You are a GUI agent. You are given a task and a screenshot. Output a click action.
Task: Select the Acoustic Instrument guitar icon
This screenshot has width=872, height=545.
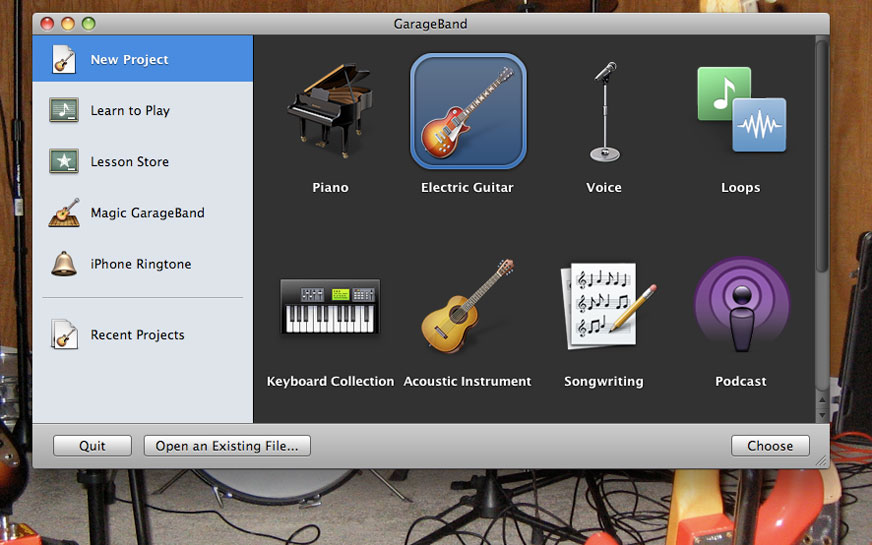point(468,306)
